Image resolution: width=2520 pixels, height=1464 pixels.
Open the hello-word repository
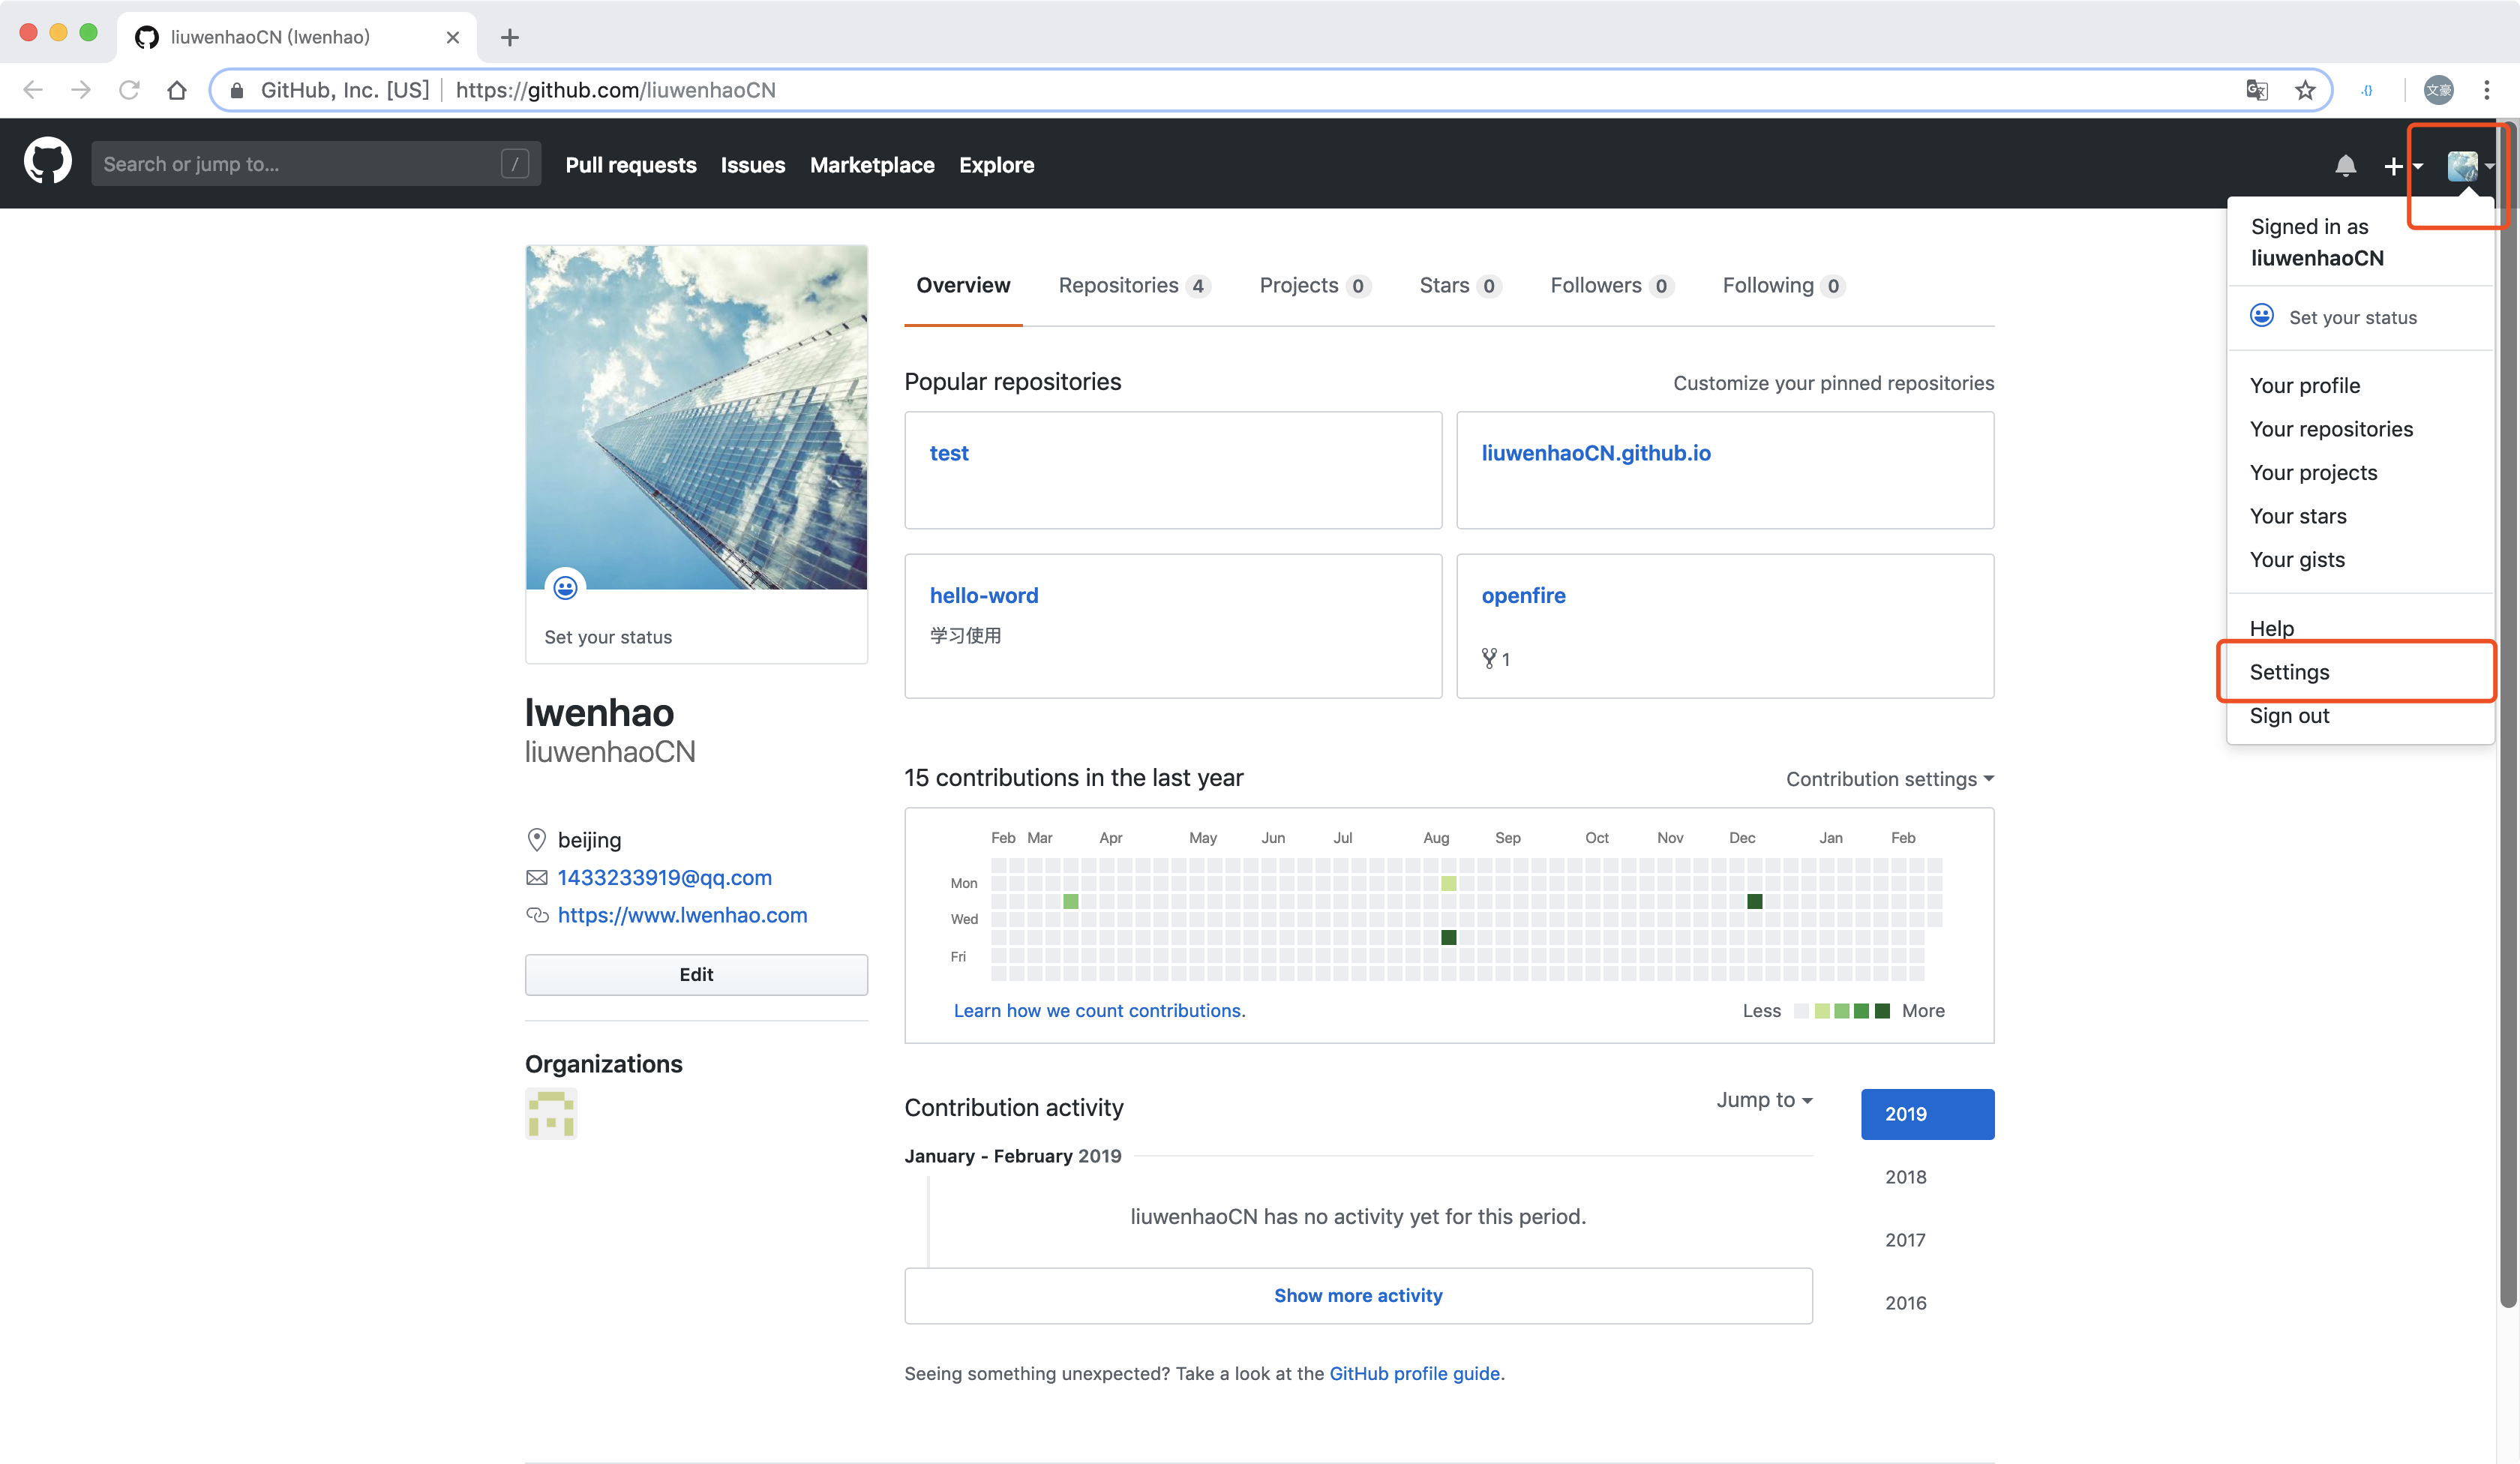click(x=984, y=595)
